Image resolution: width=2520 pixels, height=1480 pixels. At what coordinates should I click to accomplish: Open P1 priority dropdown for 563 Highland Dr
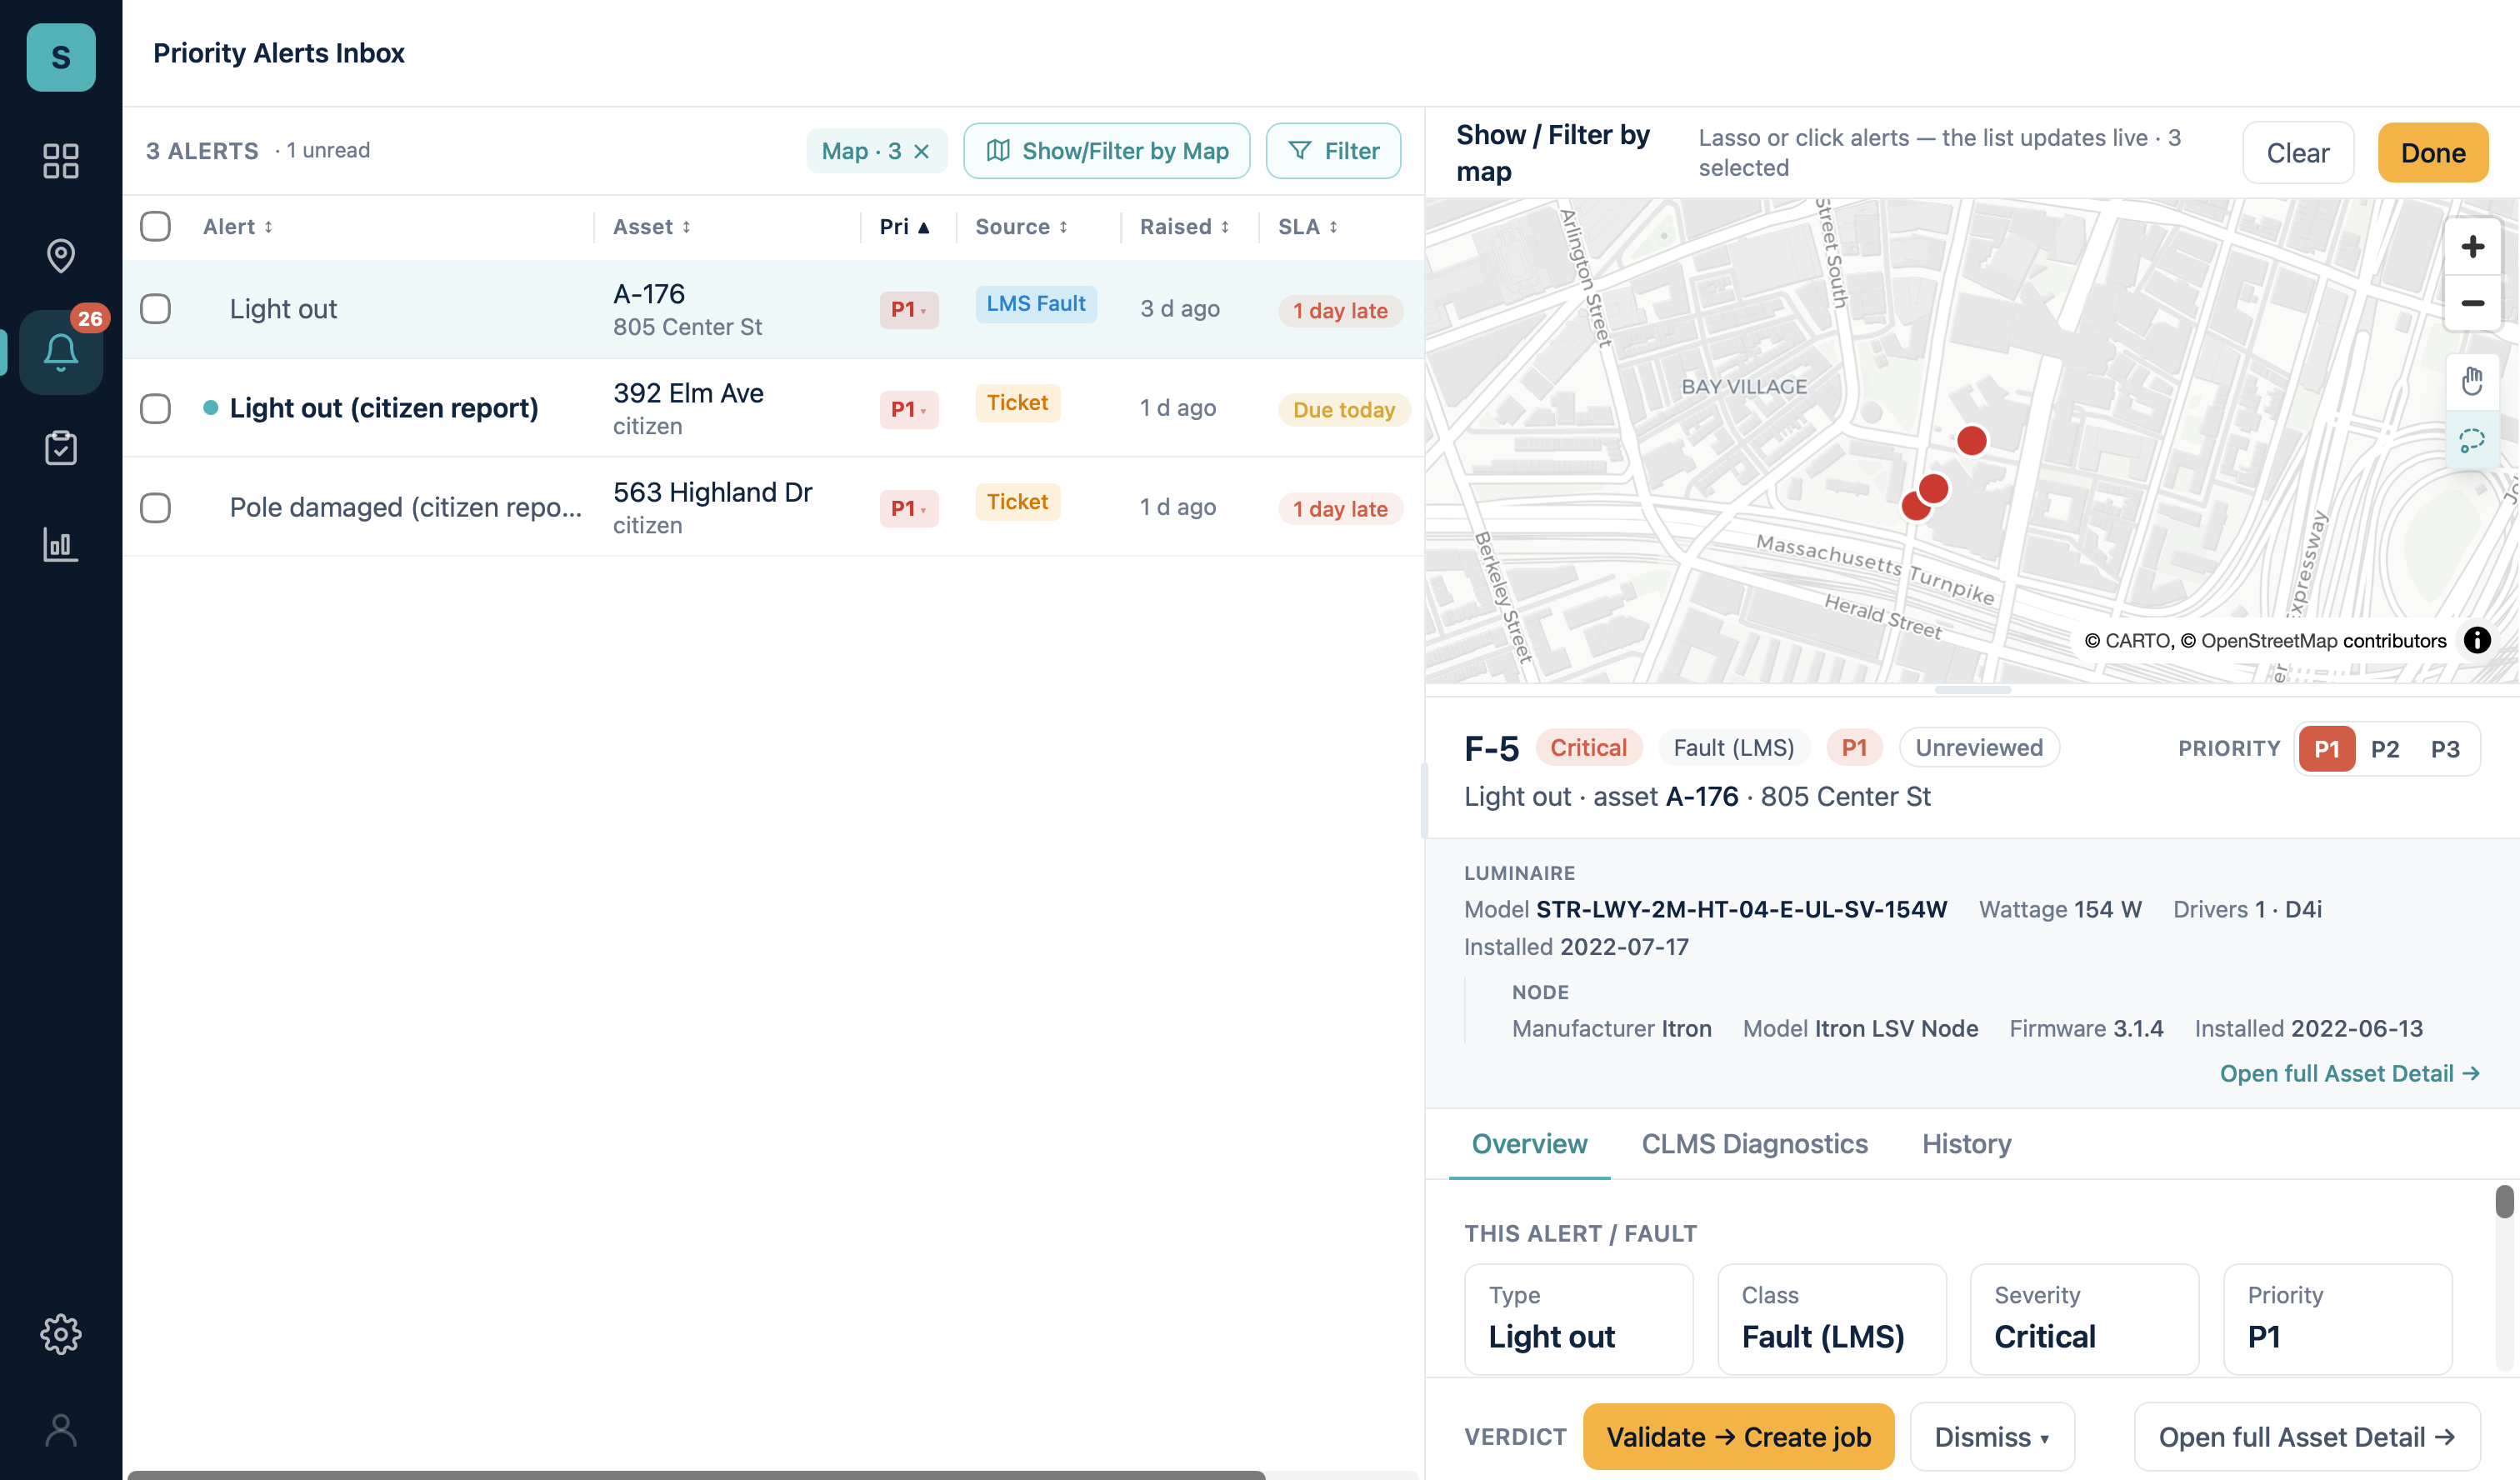908,508
